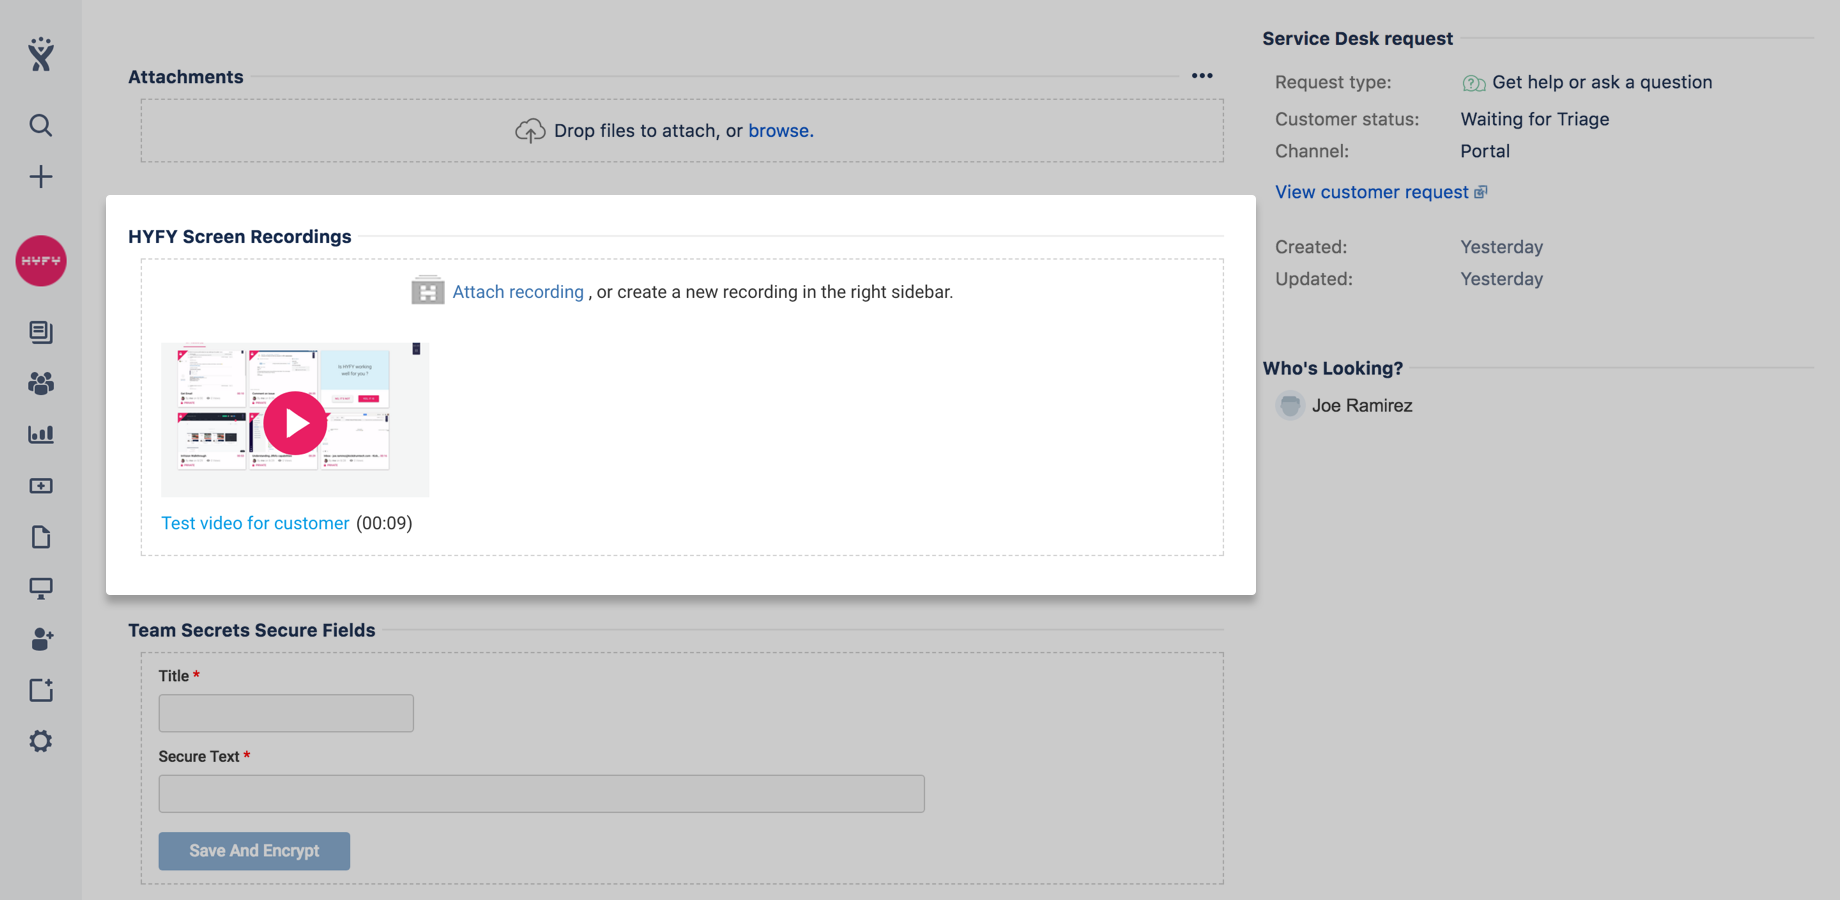
Task: Click the Updated Yesterday value
Action: click(1502, 279)
